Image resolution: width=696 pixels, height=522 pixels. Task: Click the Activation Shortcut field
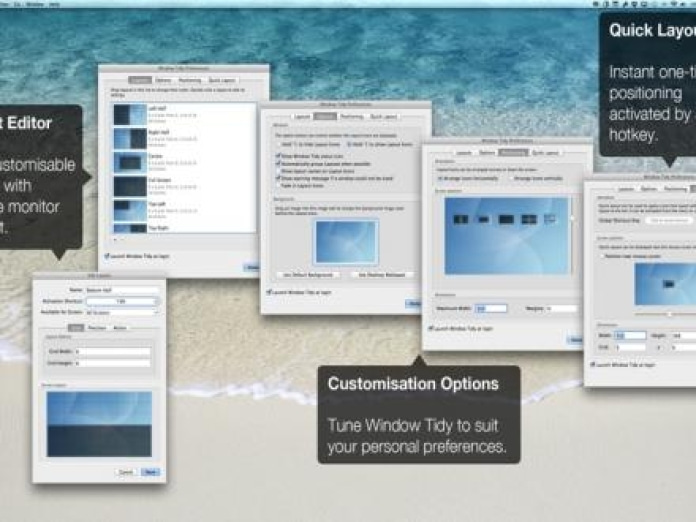122,301
